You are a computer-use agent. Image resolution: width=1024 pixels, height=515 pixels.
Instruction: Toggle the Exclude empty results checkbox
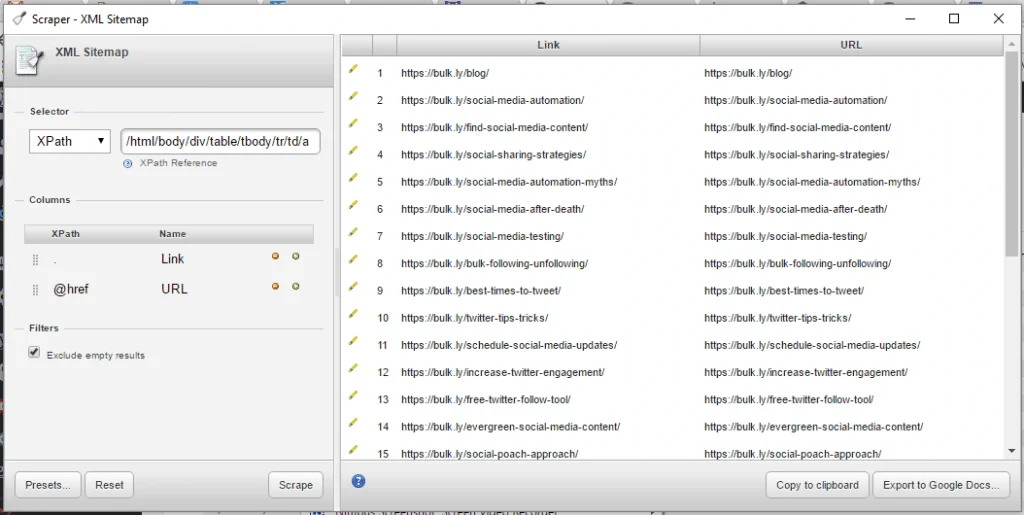point(34,353)
